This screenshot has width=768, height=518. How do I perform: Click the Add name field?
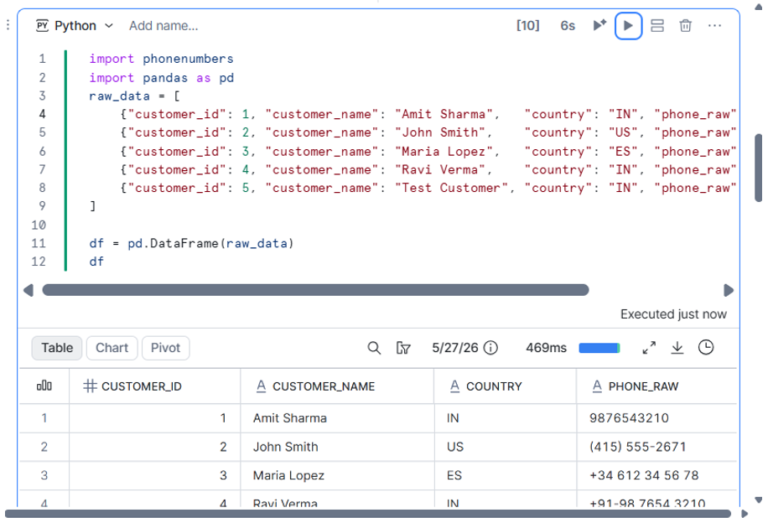pyautogui.click(x=164, y=26)
